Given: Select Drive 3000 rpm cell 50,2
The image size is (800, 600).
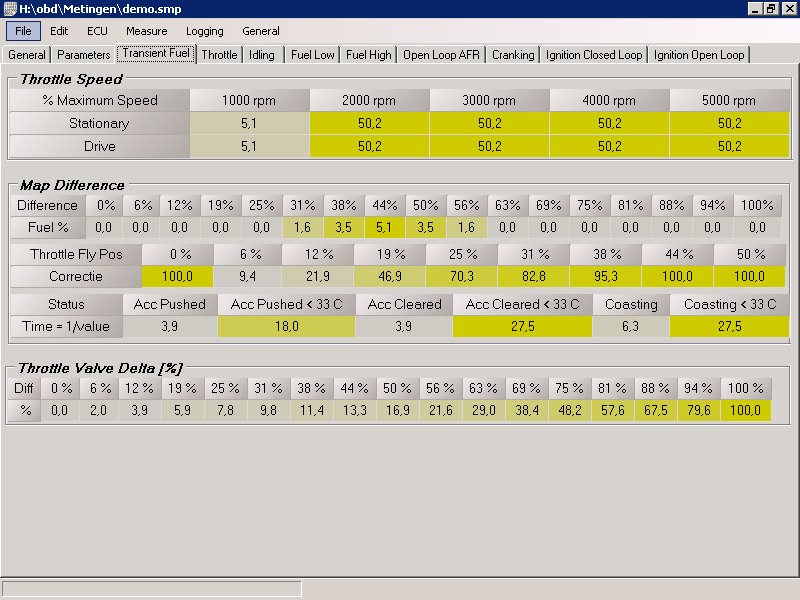Looking at the screenshot, I should tap(489, 146).
